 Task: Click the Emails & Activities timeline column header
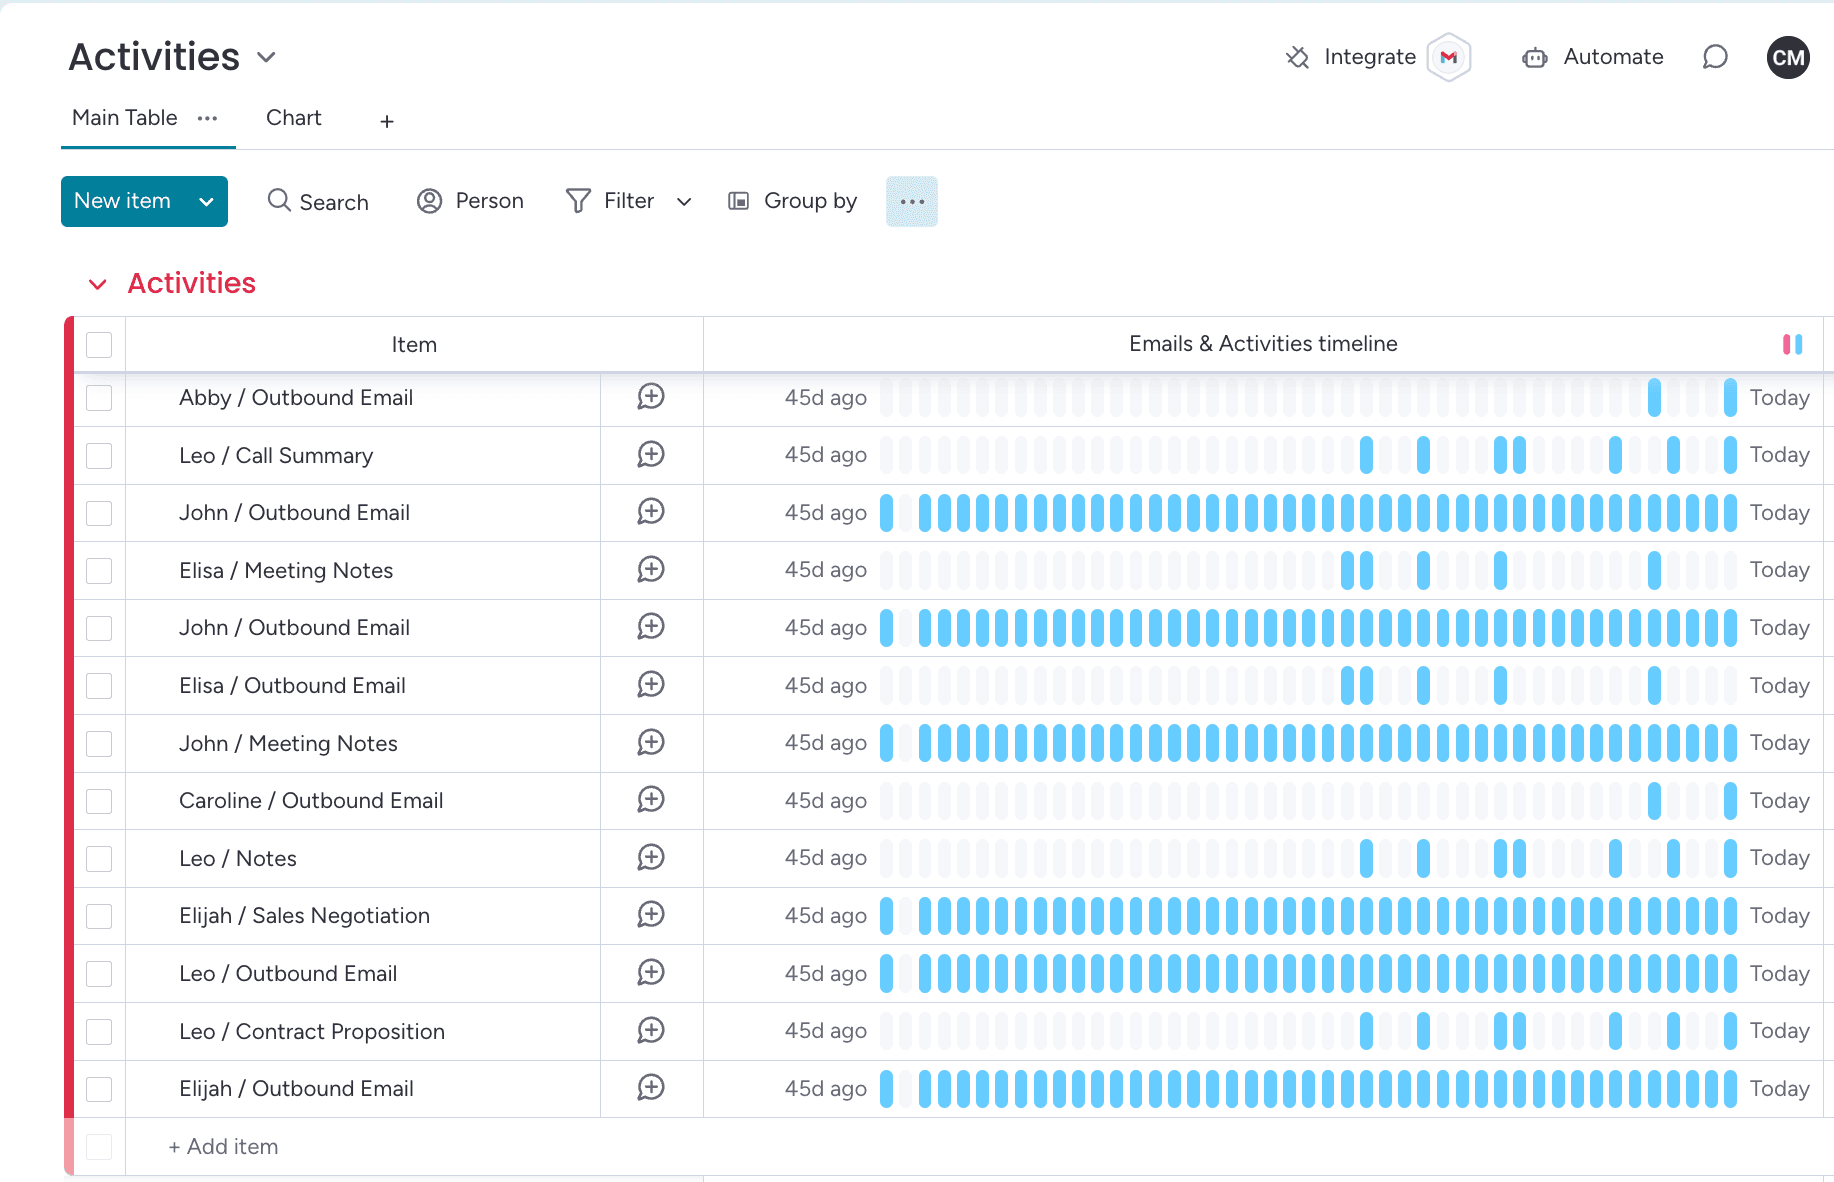pyautogui.click(x=1263, y=344)
